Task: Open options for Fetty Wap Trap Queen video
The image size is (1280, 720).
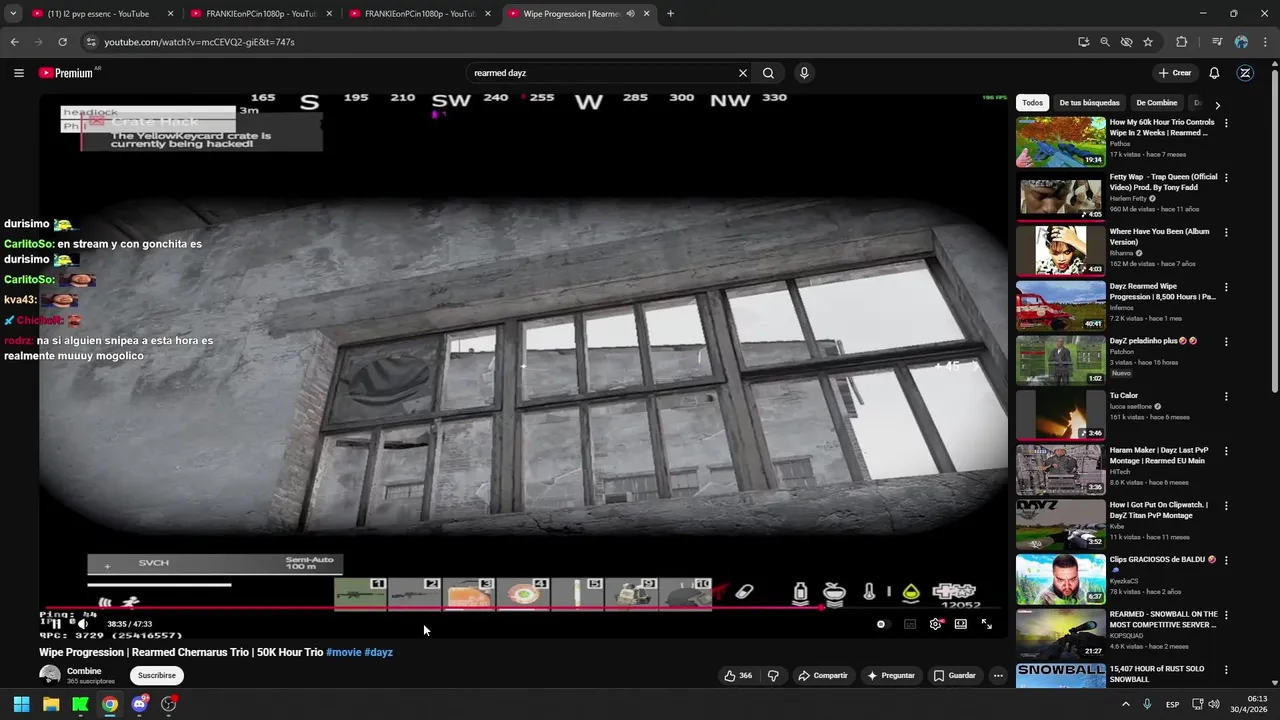Action: click(1226, 178)
